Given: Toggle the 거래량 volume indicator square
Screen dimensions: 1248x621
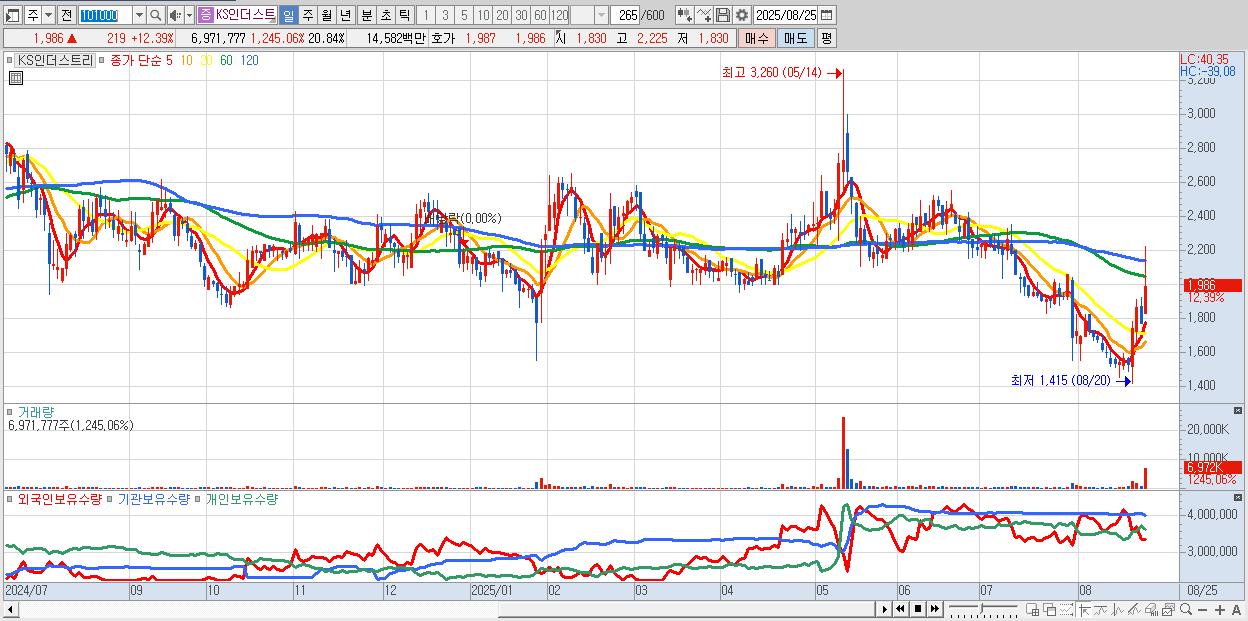Looking at the screenshot, I should point(9,411).
